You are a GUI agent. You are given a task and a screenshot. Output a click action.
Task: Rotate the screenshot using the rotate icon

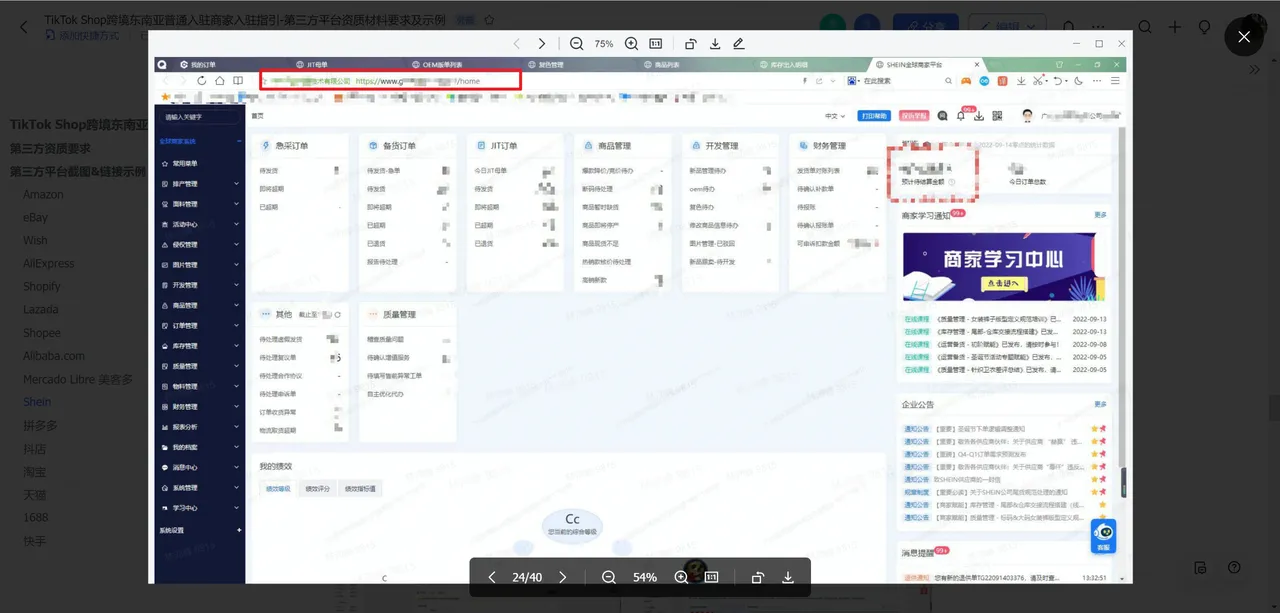[x=690, y=44]
